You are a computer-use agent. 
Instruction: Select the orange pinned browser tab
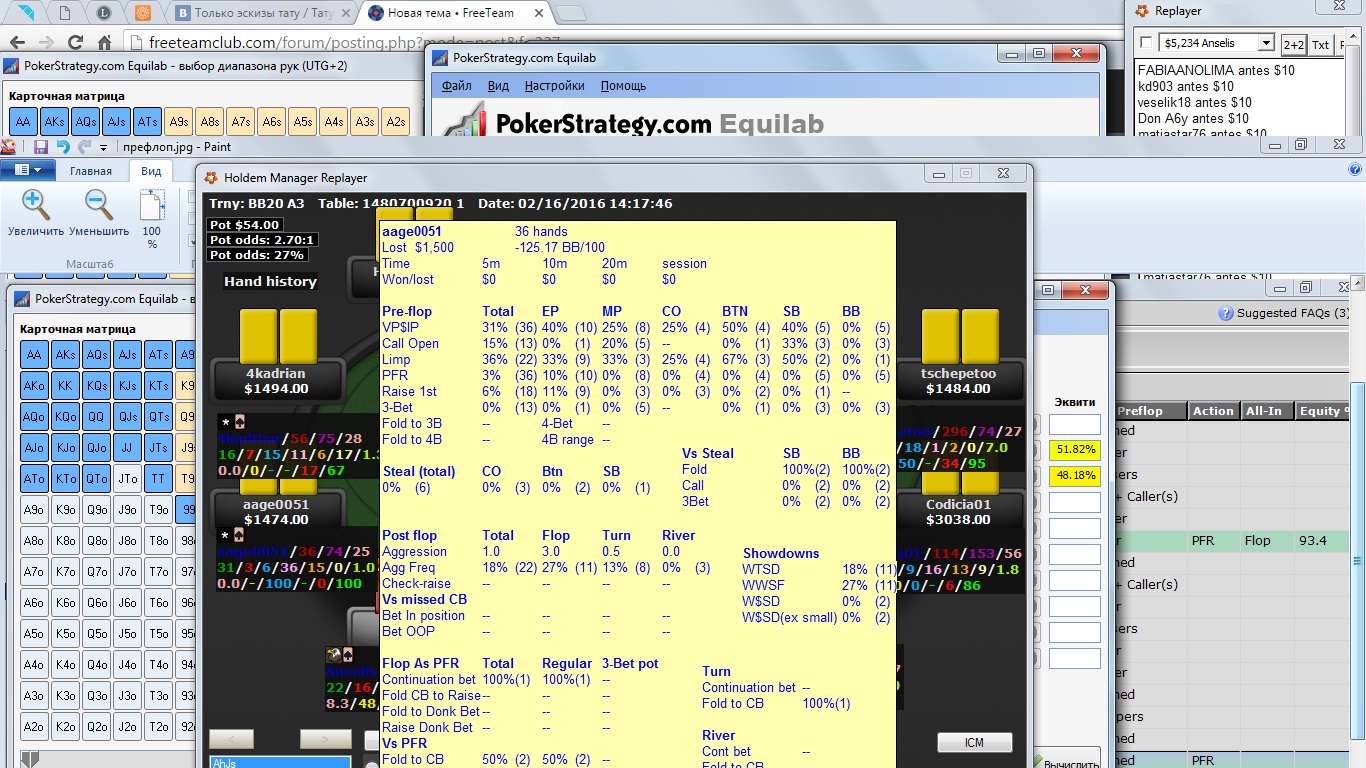pyautogui.click(x=143, y=13)
